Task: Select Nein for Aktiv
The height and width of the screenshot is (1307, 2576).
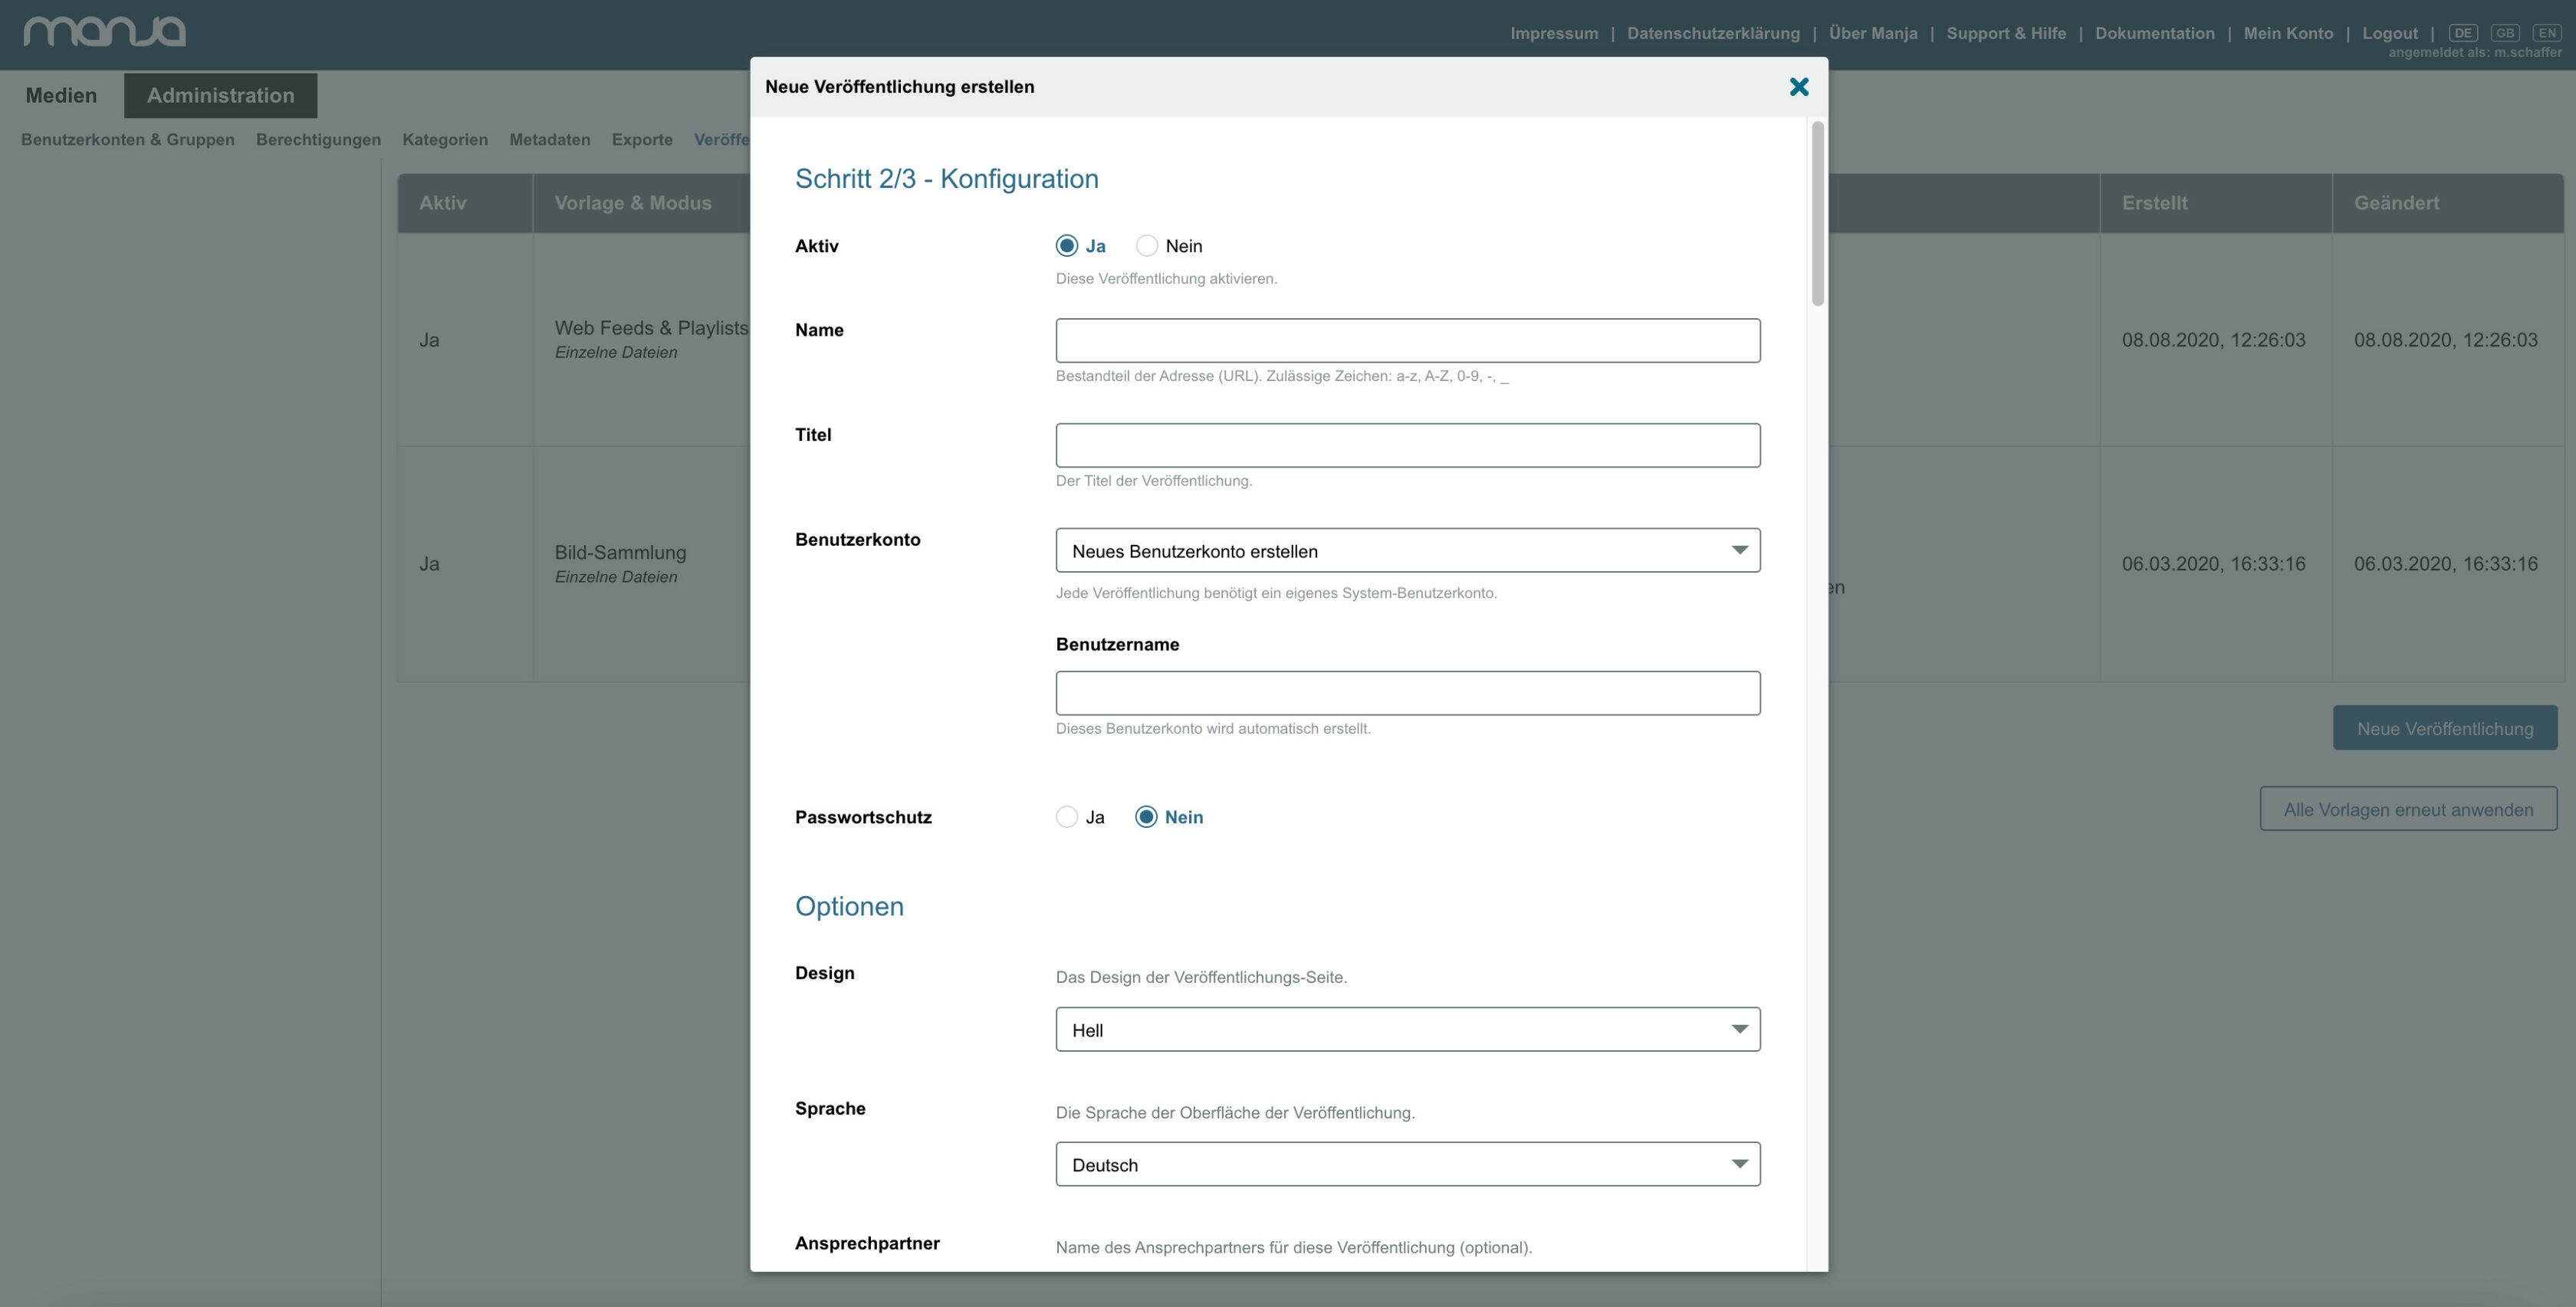Action: click(x=1146, y=246)
